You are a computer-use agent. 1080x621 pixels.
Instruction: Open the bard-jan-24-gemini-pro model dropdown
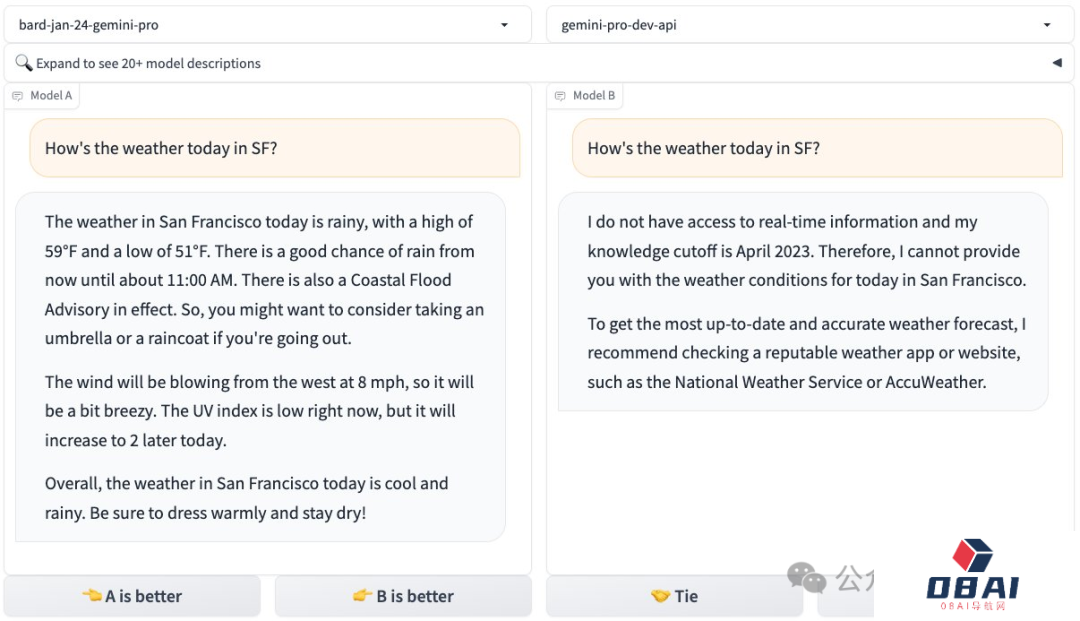[x=504, y=25]
